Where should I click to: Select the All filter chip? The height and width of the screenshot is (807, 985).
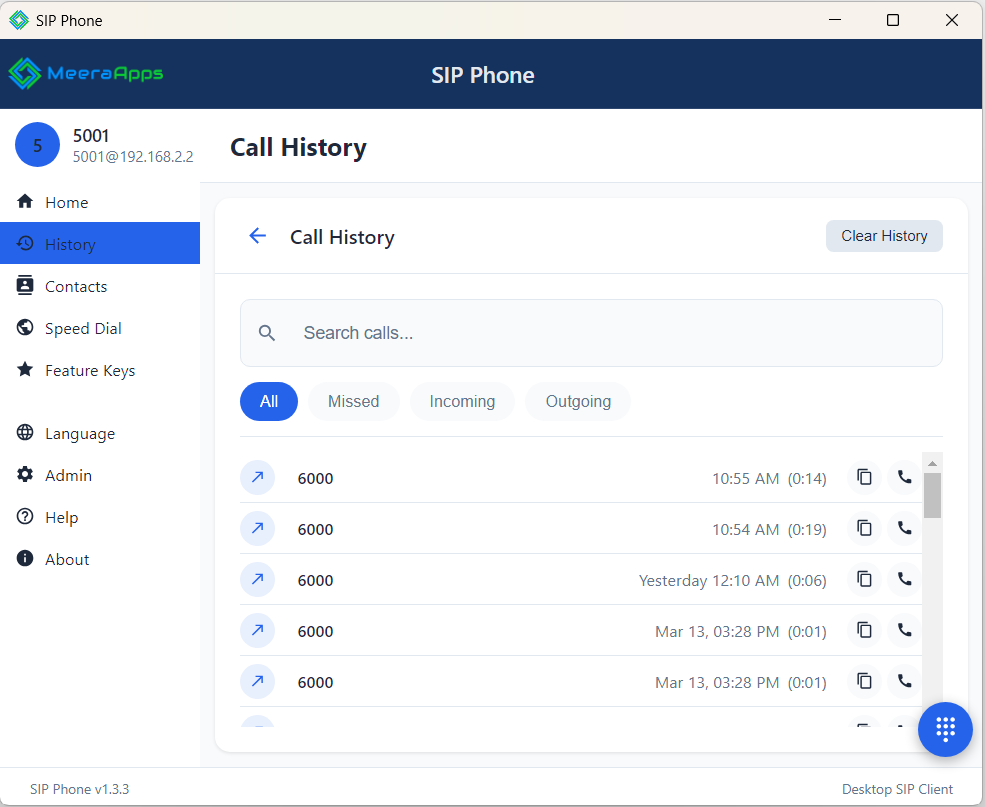(x=269, y=401)
